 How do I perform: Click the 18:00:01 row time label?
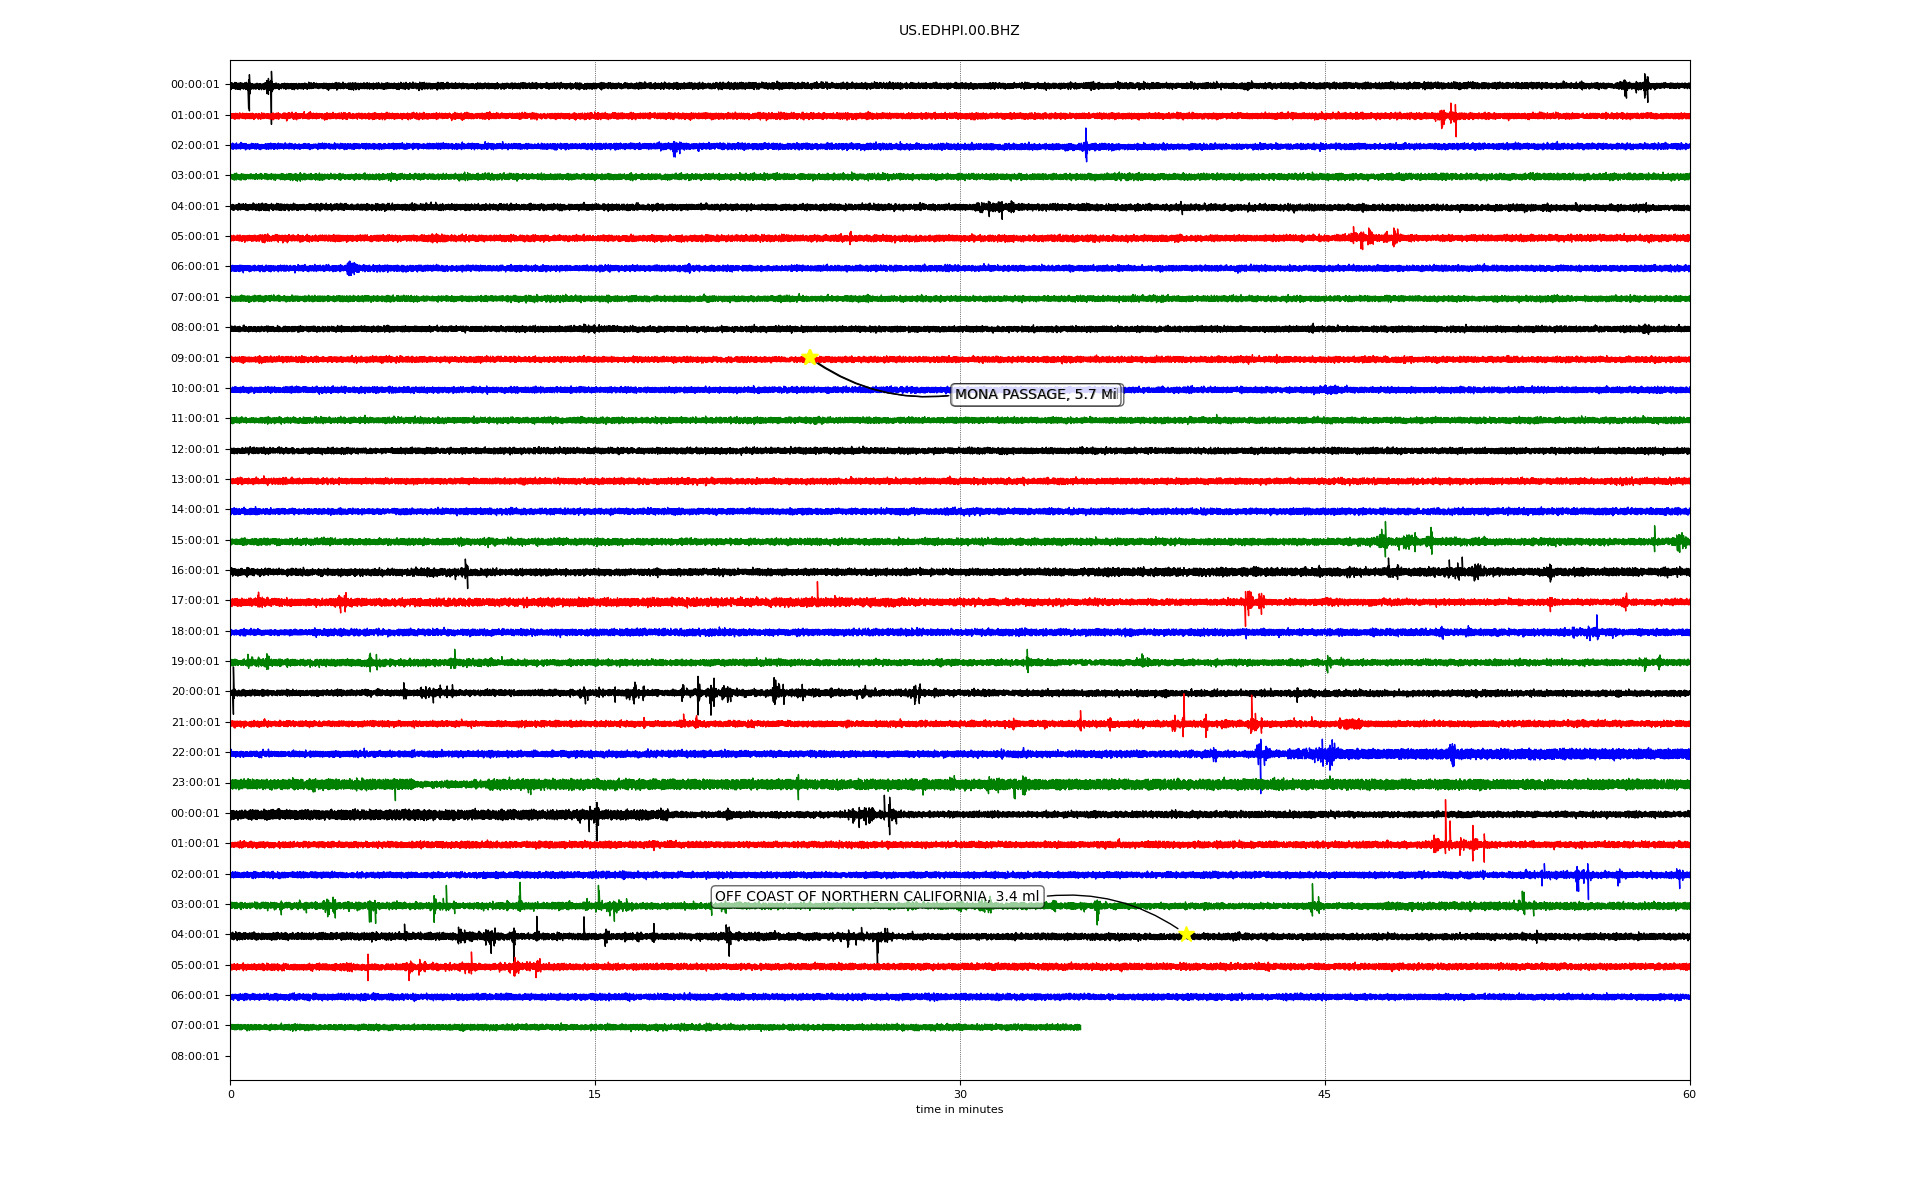pyautogui.click(x=195, y=632)
